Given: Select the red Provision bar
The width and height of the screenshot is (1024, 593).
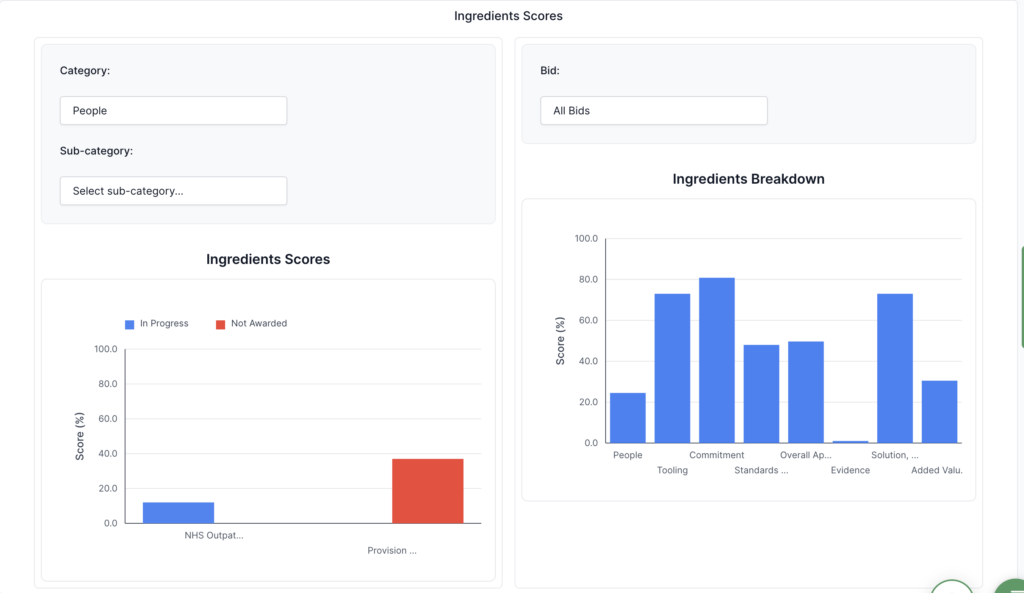Looking at the screenshot, I should click(427, 491).
